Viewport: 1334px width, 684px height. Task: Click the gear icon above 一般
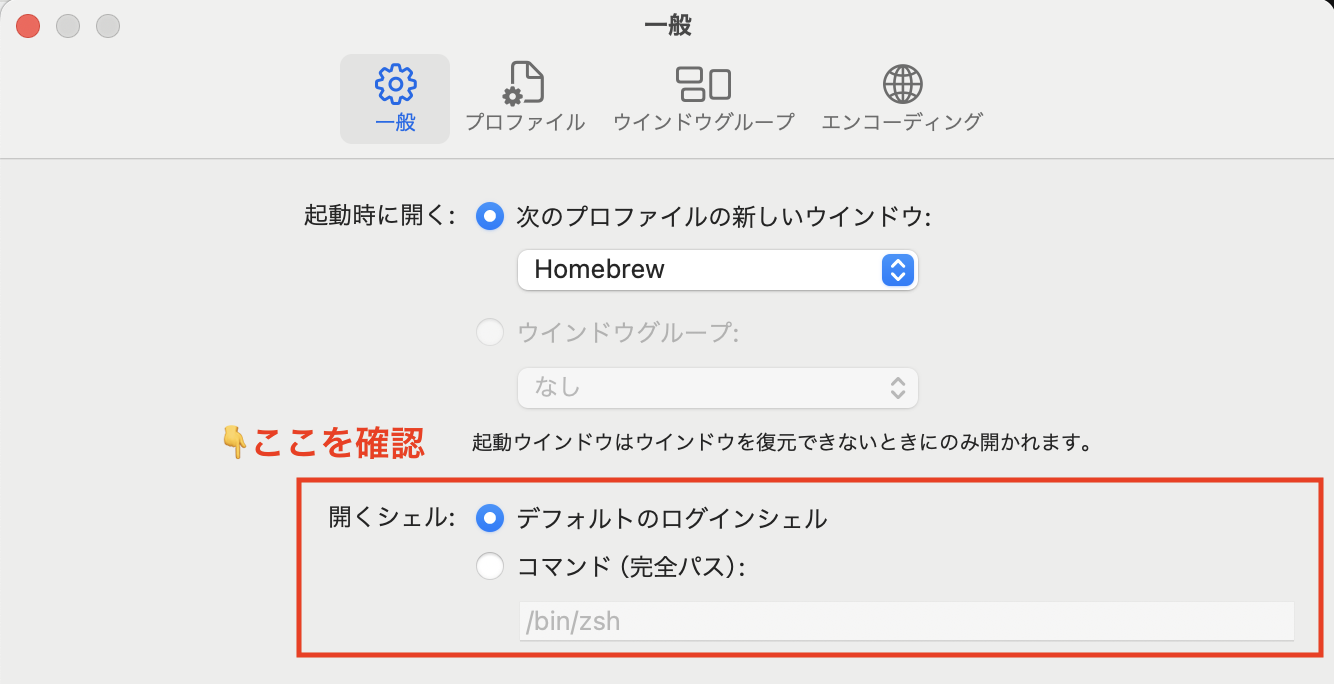394,84
